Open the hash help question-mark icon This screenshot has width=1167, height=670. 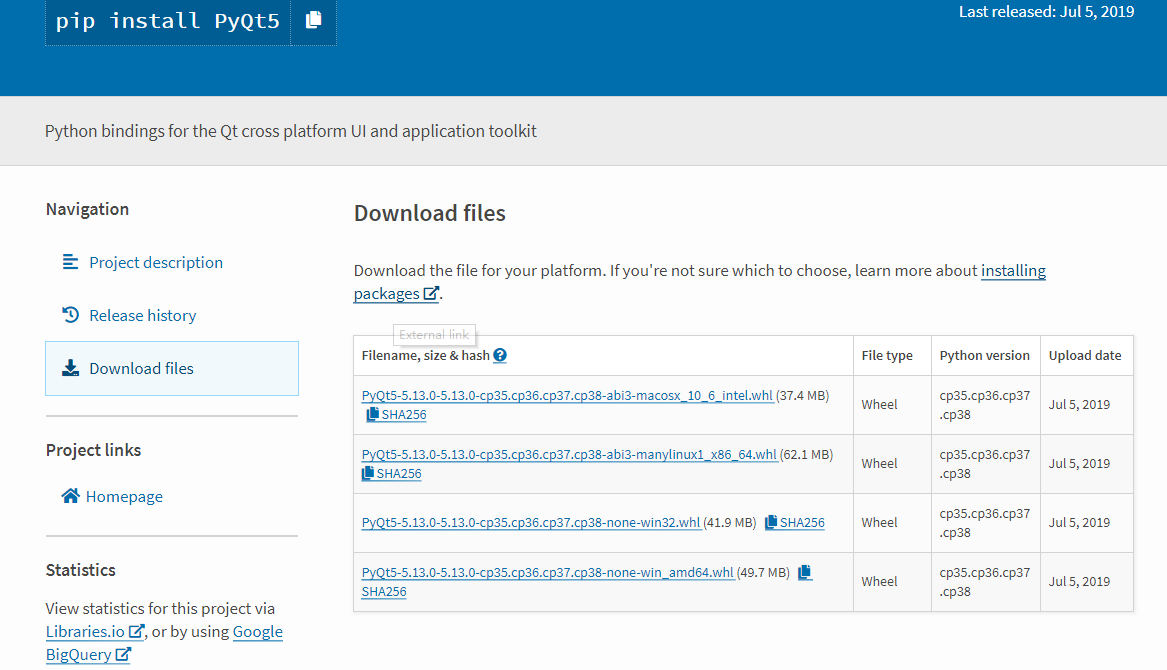pyautogui.click(x=500, y=355)
